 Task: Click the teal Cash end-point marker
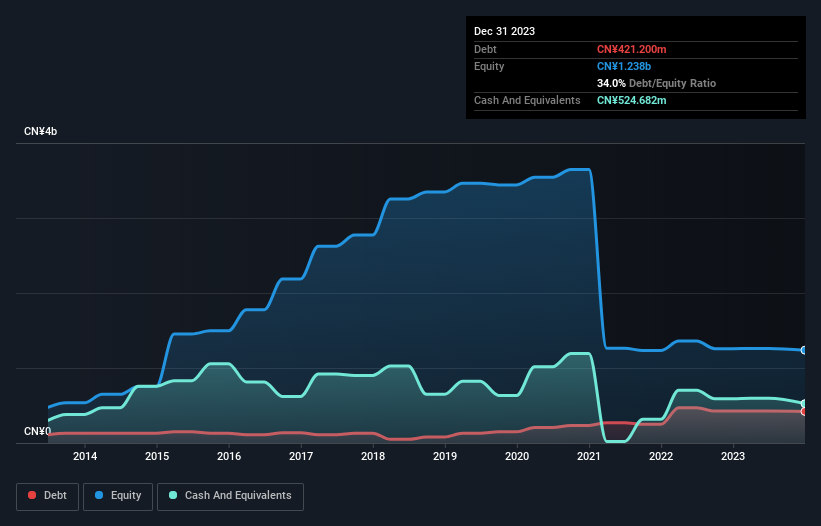coord(804,404)
